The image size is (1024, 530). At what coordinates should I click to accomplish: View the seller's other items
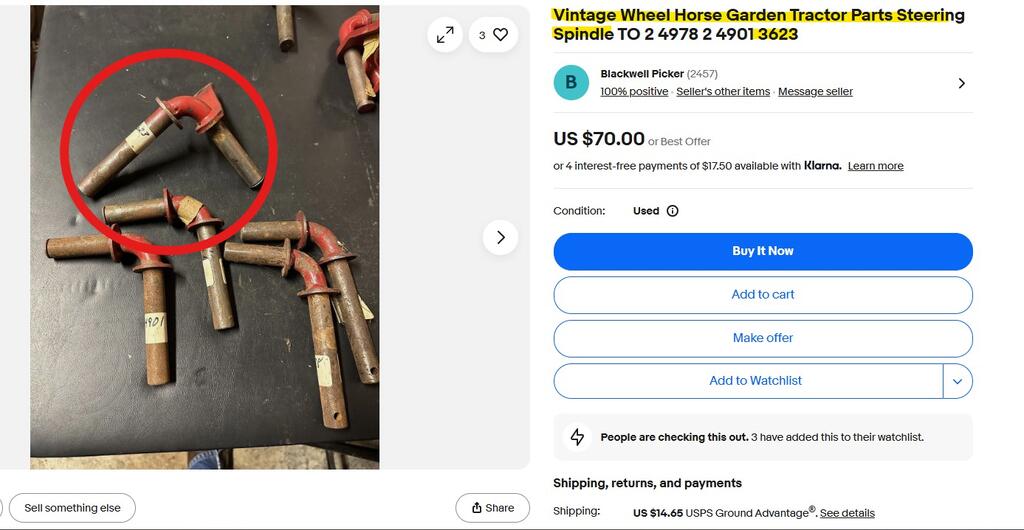point(723,92)
